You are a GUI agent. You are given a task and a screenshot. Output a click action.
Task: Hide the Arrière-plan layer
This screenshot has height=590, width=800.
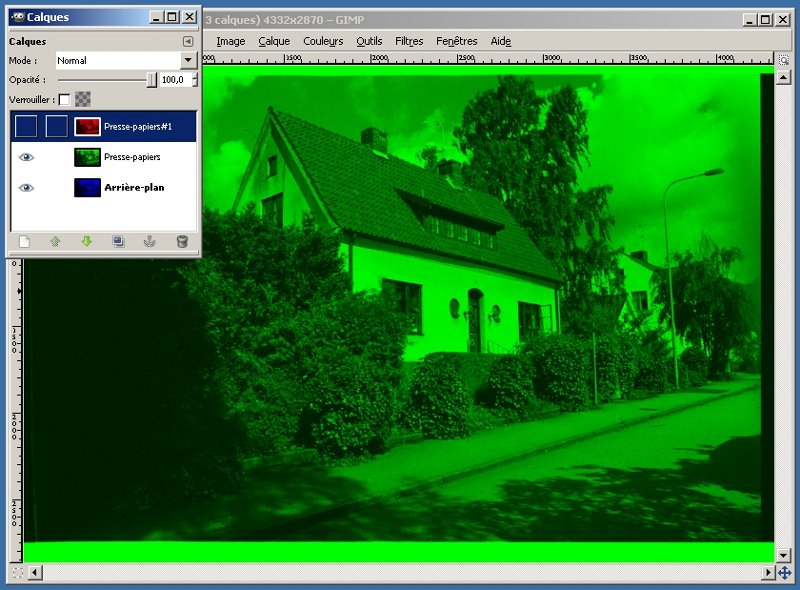27,187
